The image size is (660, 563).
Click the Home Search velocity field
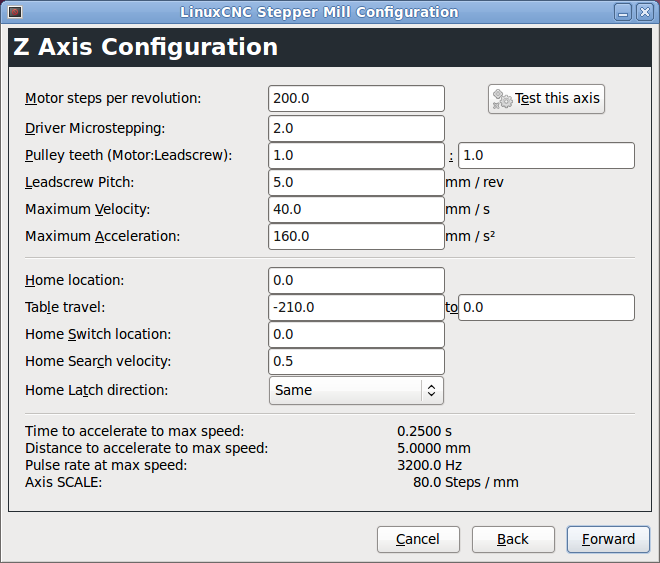(x=356, y=362)
